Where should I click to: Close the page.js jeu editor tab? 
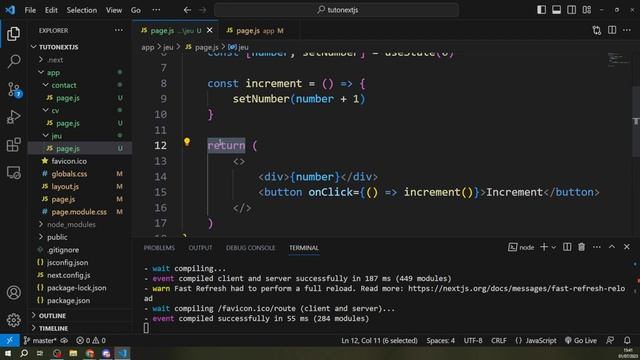click(x=209, y=30)
